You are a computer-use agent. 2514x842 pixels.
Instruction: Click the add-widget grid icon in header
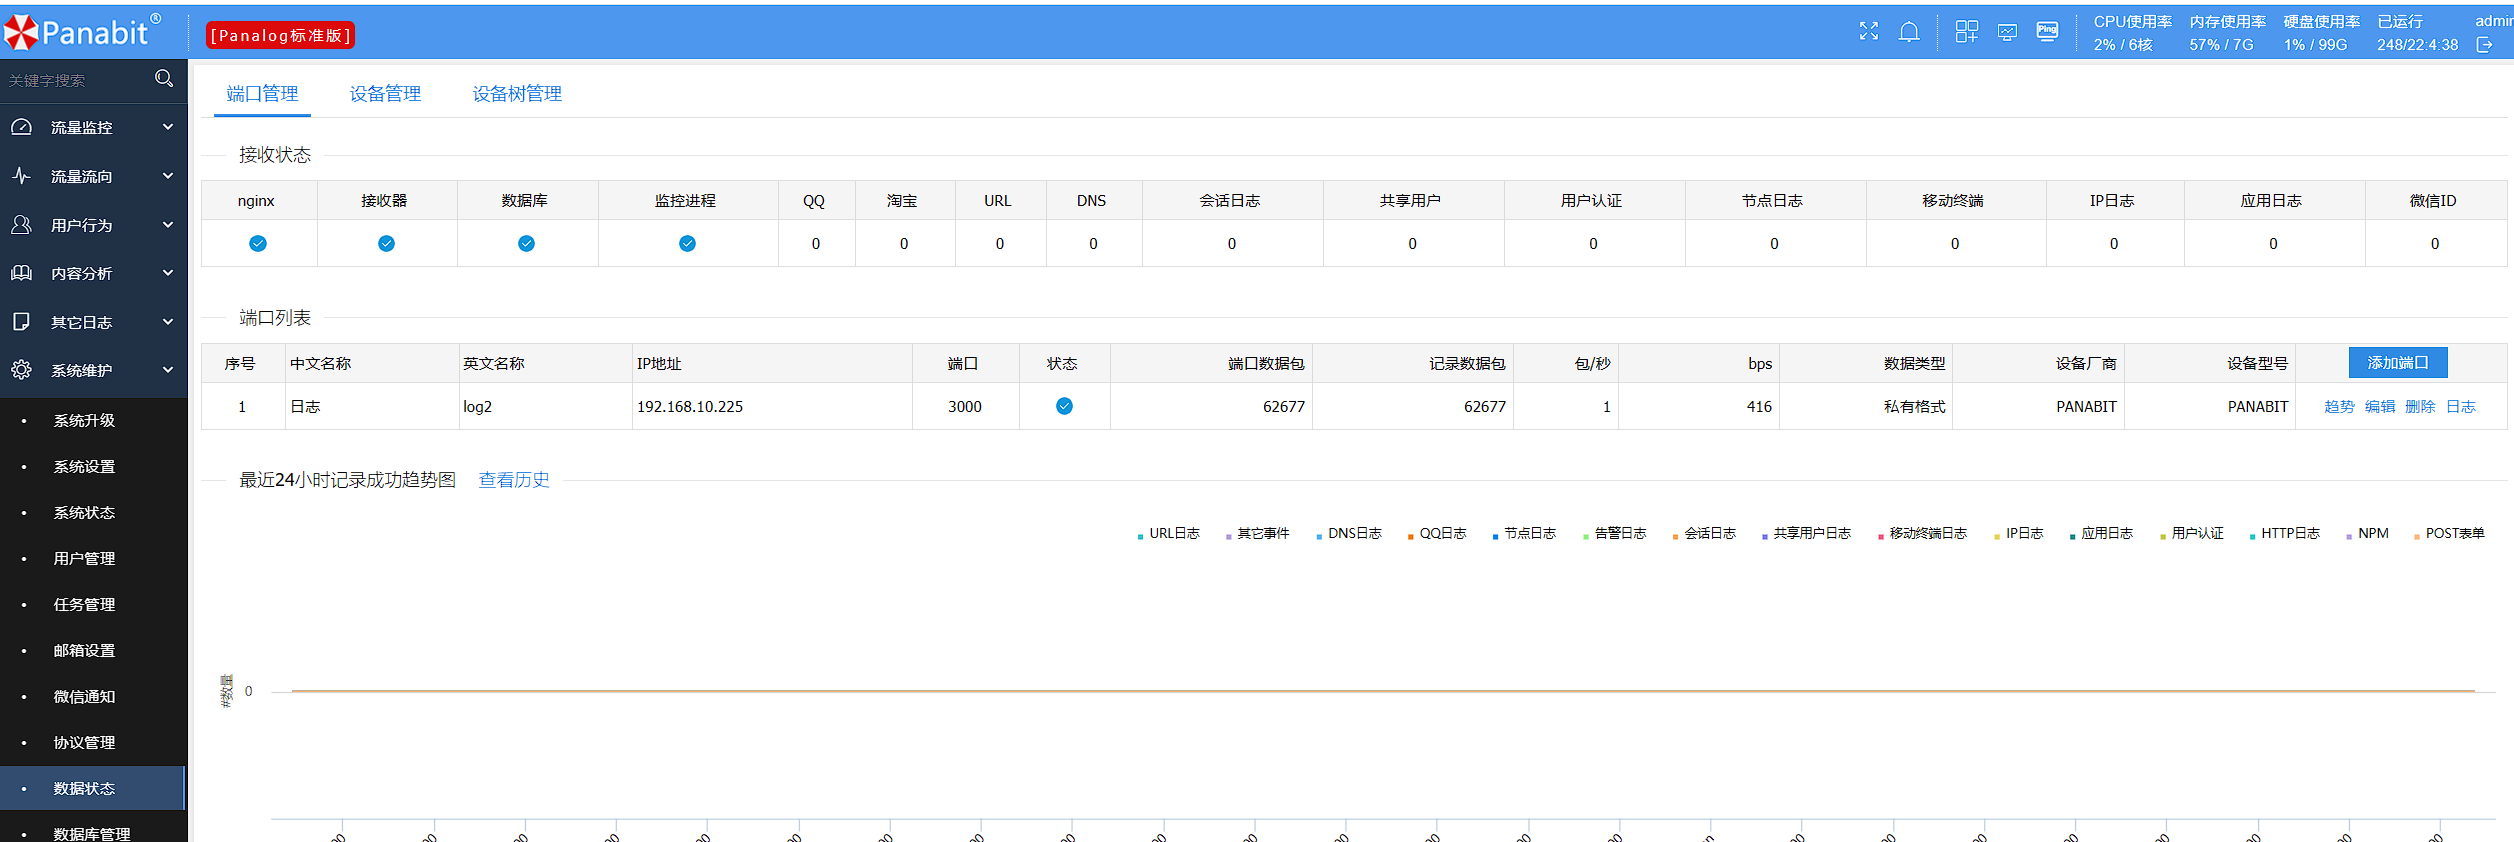point(1966,32)
